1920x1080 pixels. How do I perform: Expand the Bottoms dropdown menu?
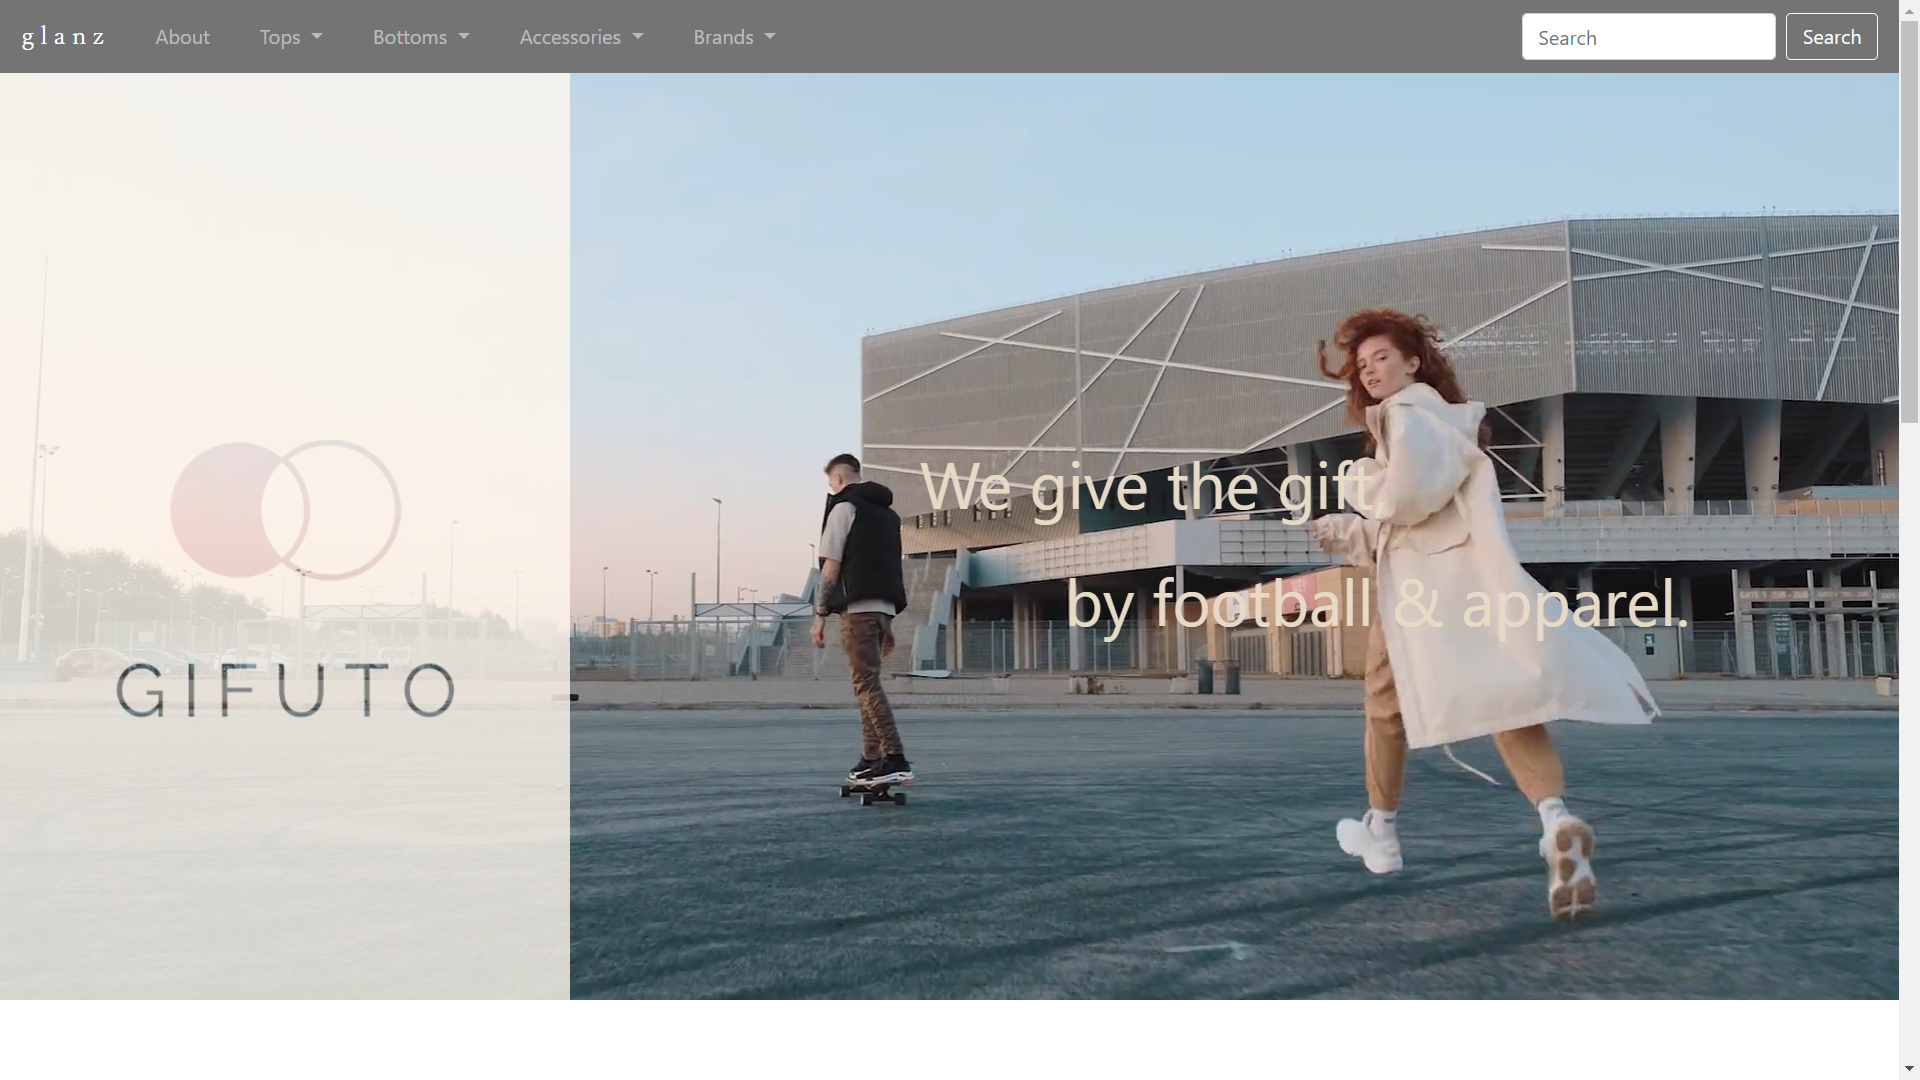tap(420, 37)
